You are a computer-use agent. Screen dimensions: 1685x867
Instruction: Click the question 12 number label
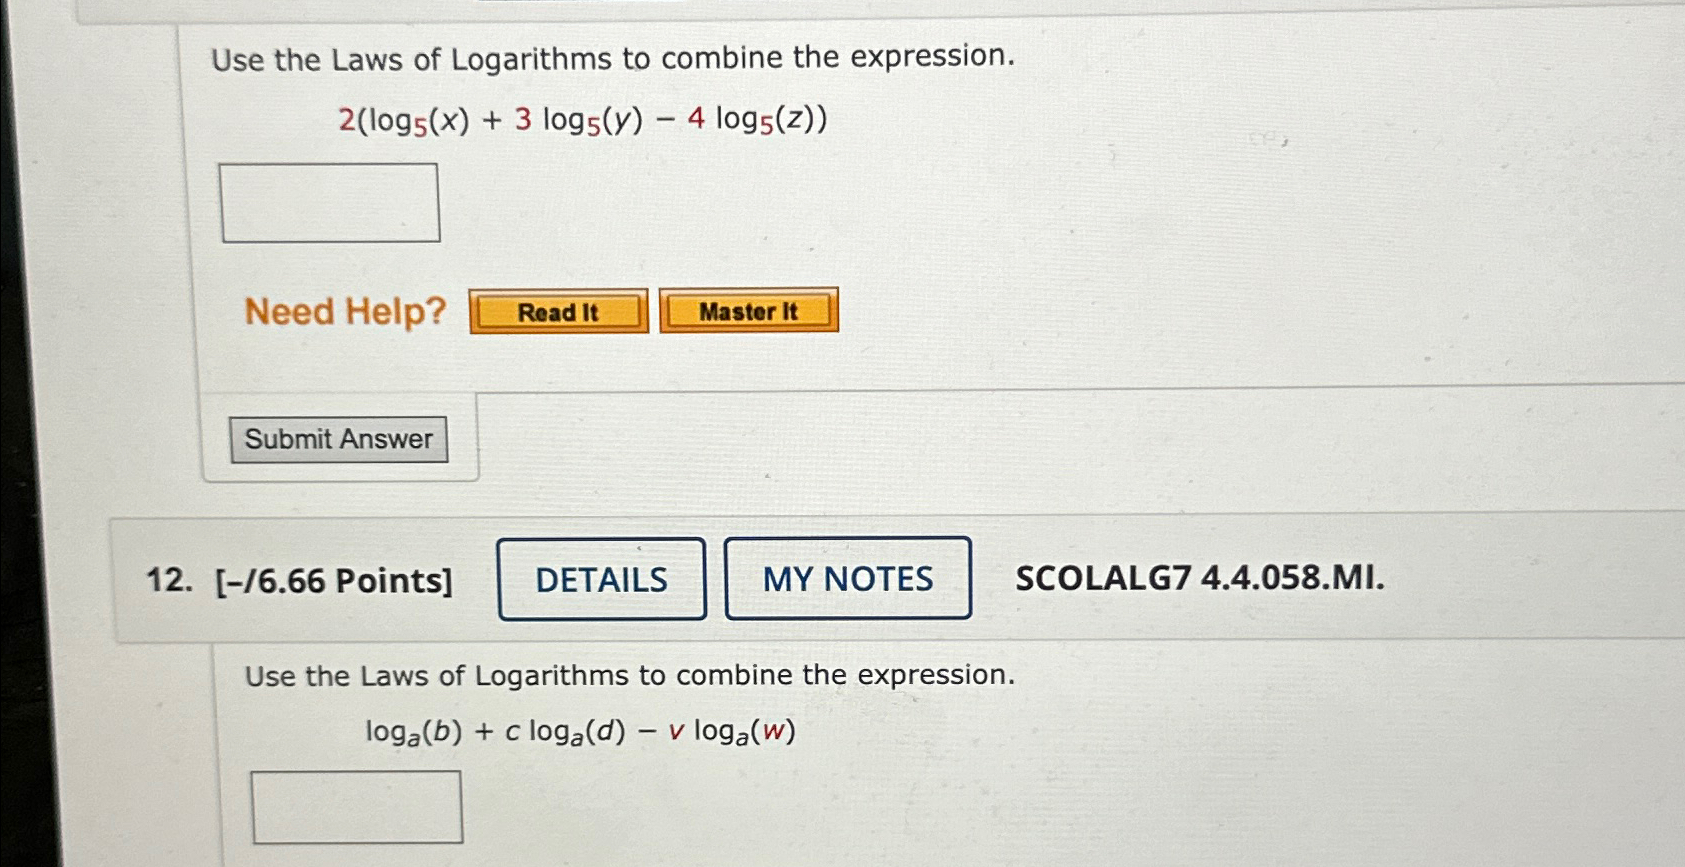(169, 579)
